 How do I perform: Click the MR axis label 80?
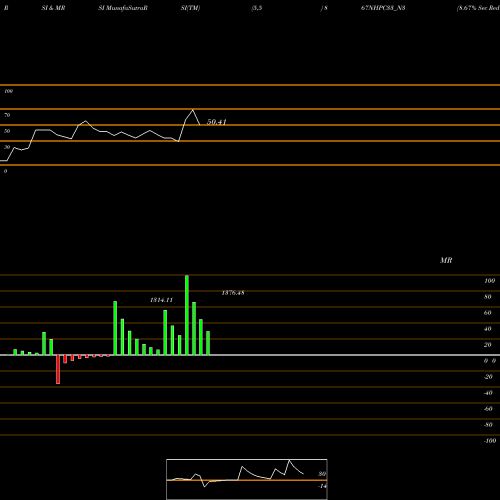[x=488, y=297]
